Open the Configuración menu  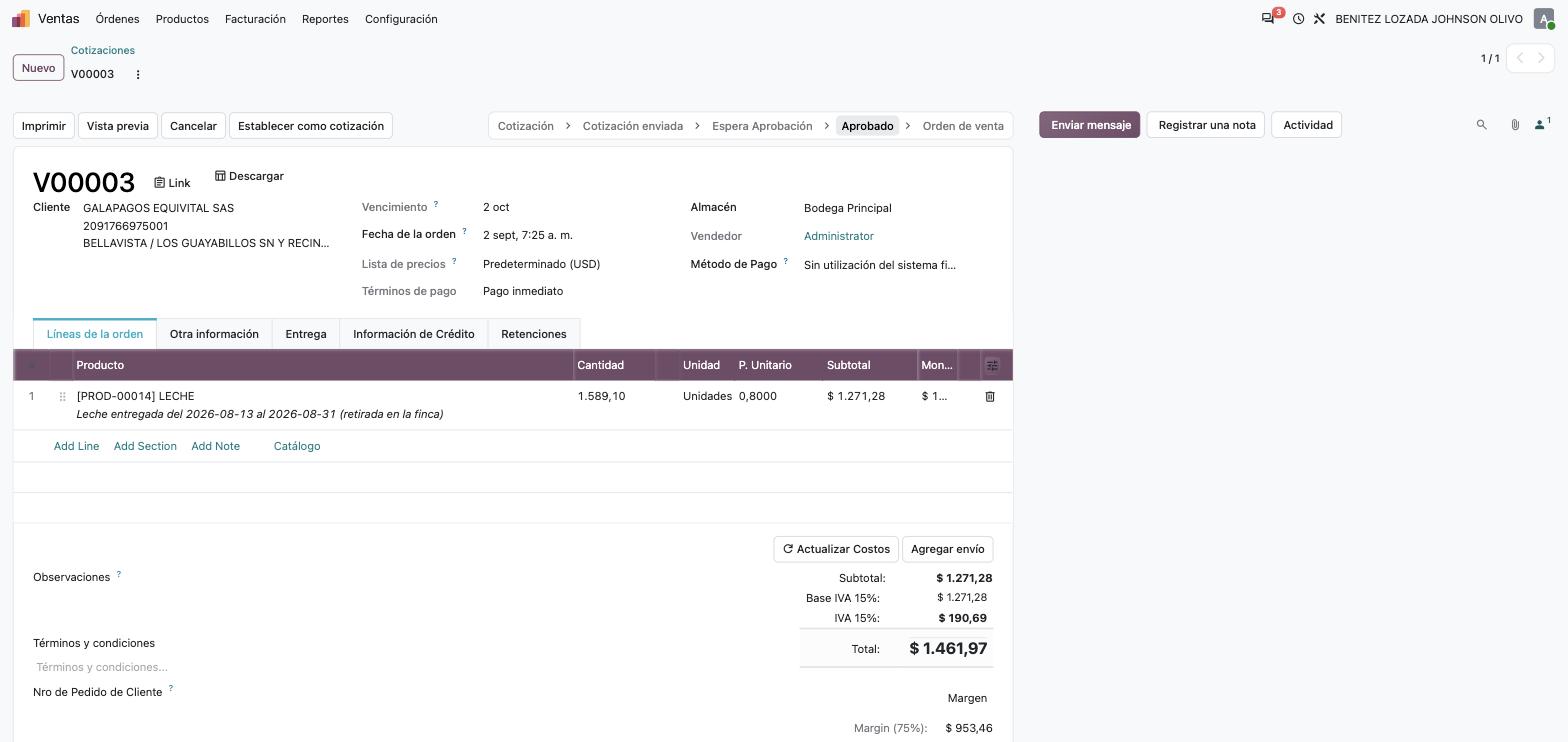(x=401, y=19)
